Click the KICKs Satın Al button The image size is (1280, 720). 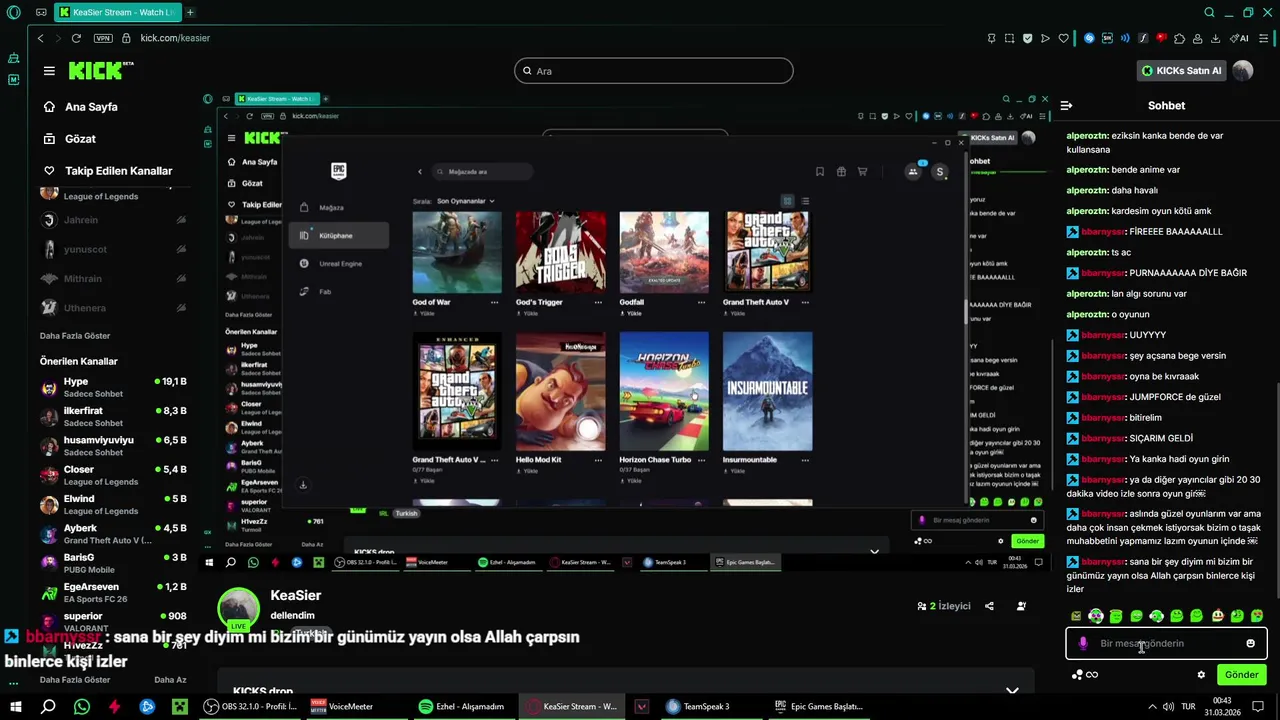click(x=1182, y=71)
